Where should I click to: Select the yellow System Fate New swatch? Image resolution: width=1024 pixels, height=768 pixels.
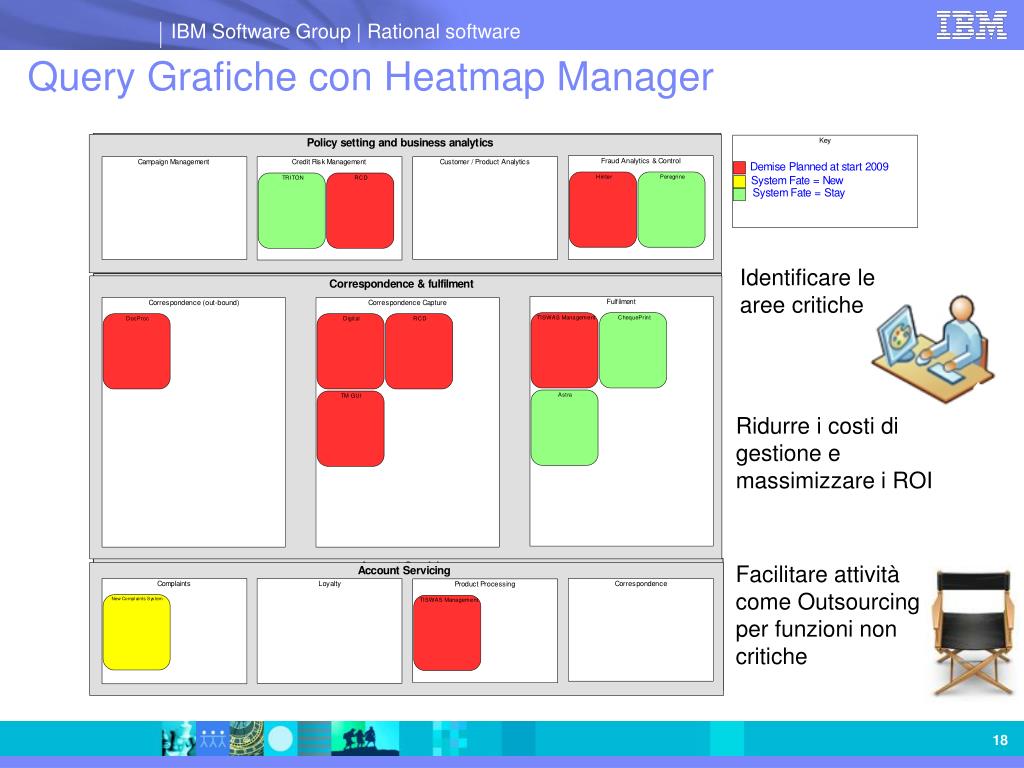pyautogui.click(x=739, y=181)
